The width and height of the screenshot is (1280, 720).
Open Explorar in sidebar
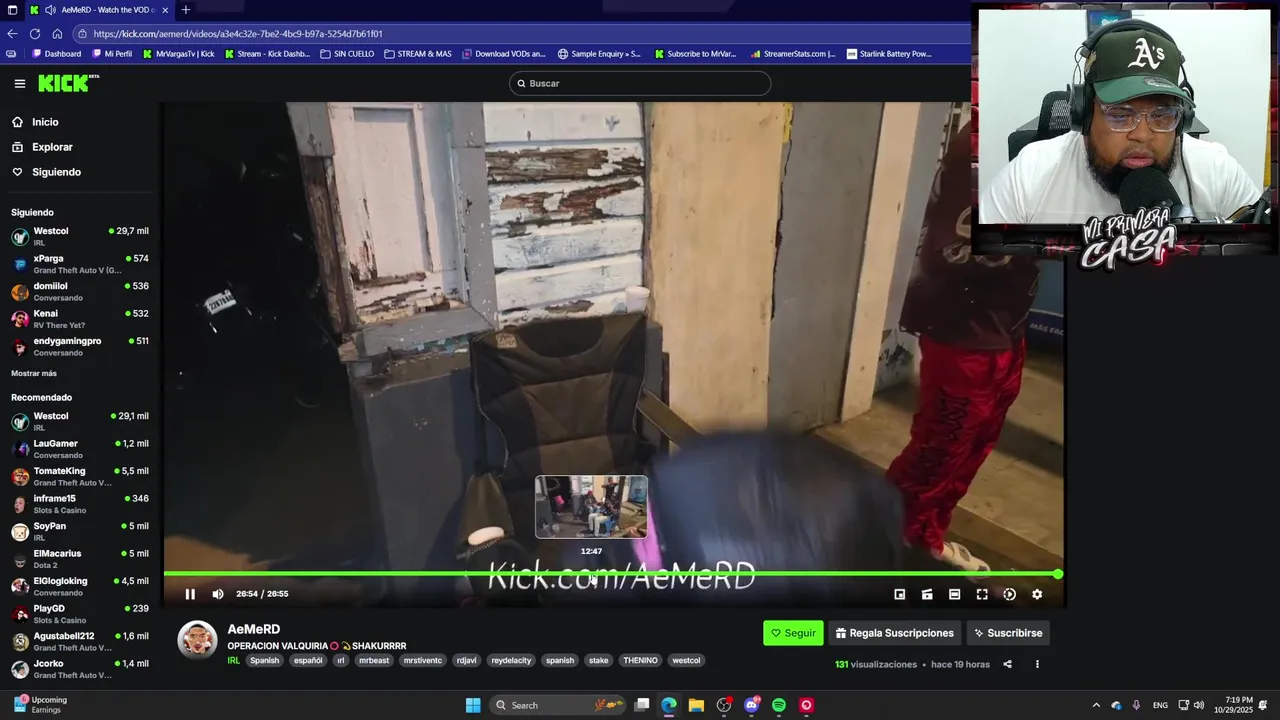52,147
